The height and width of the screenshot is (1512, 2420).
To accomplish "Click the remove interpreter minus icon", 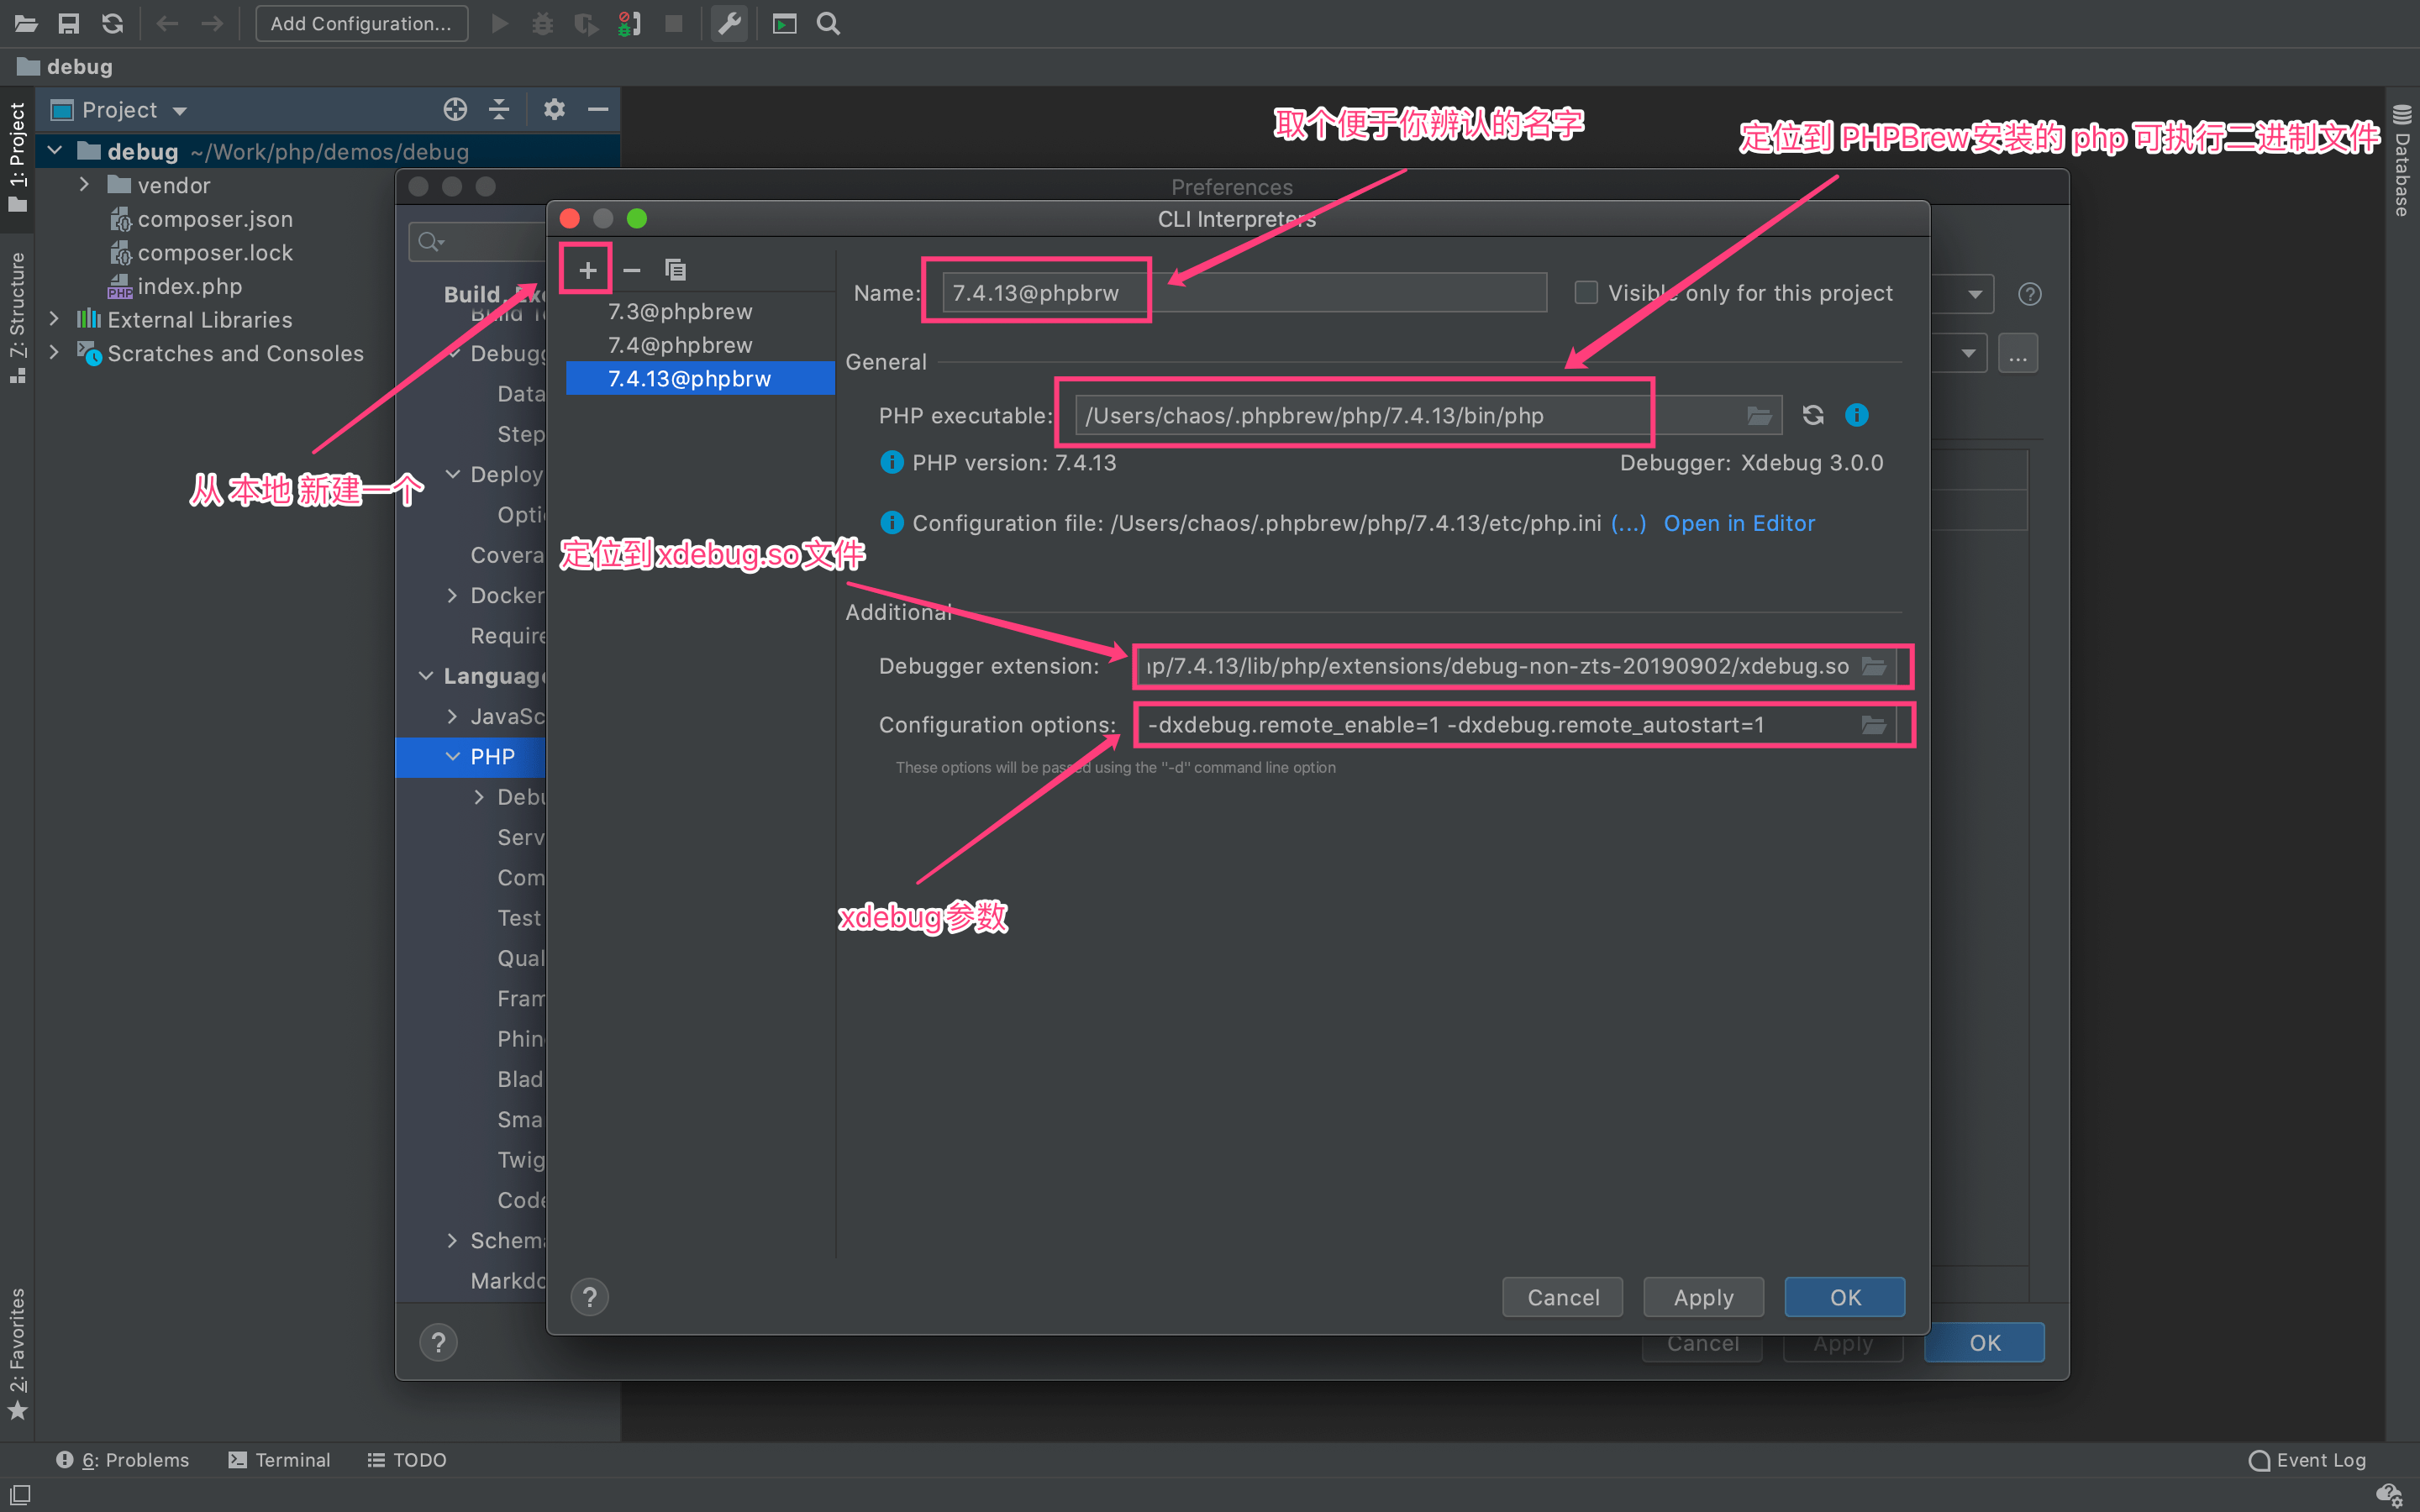I will pyautogui.click(x=631, y=270).
